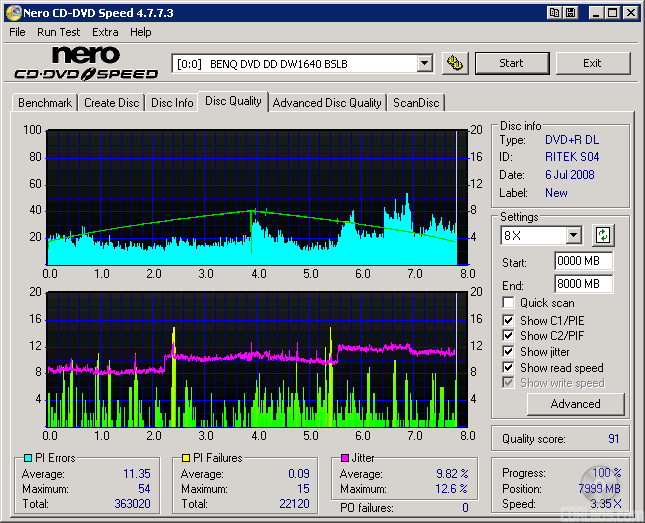Click the cyan PI Errors color swatch
Screen dimensions: 645x523
27,458
